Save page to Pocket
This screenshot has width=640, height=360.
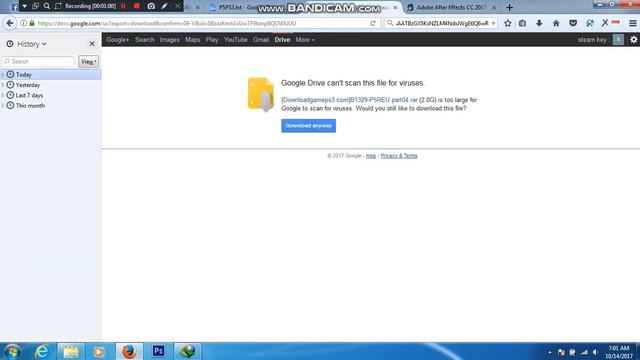(x=573, y=23)
